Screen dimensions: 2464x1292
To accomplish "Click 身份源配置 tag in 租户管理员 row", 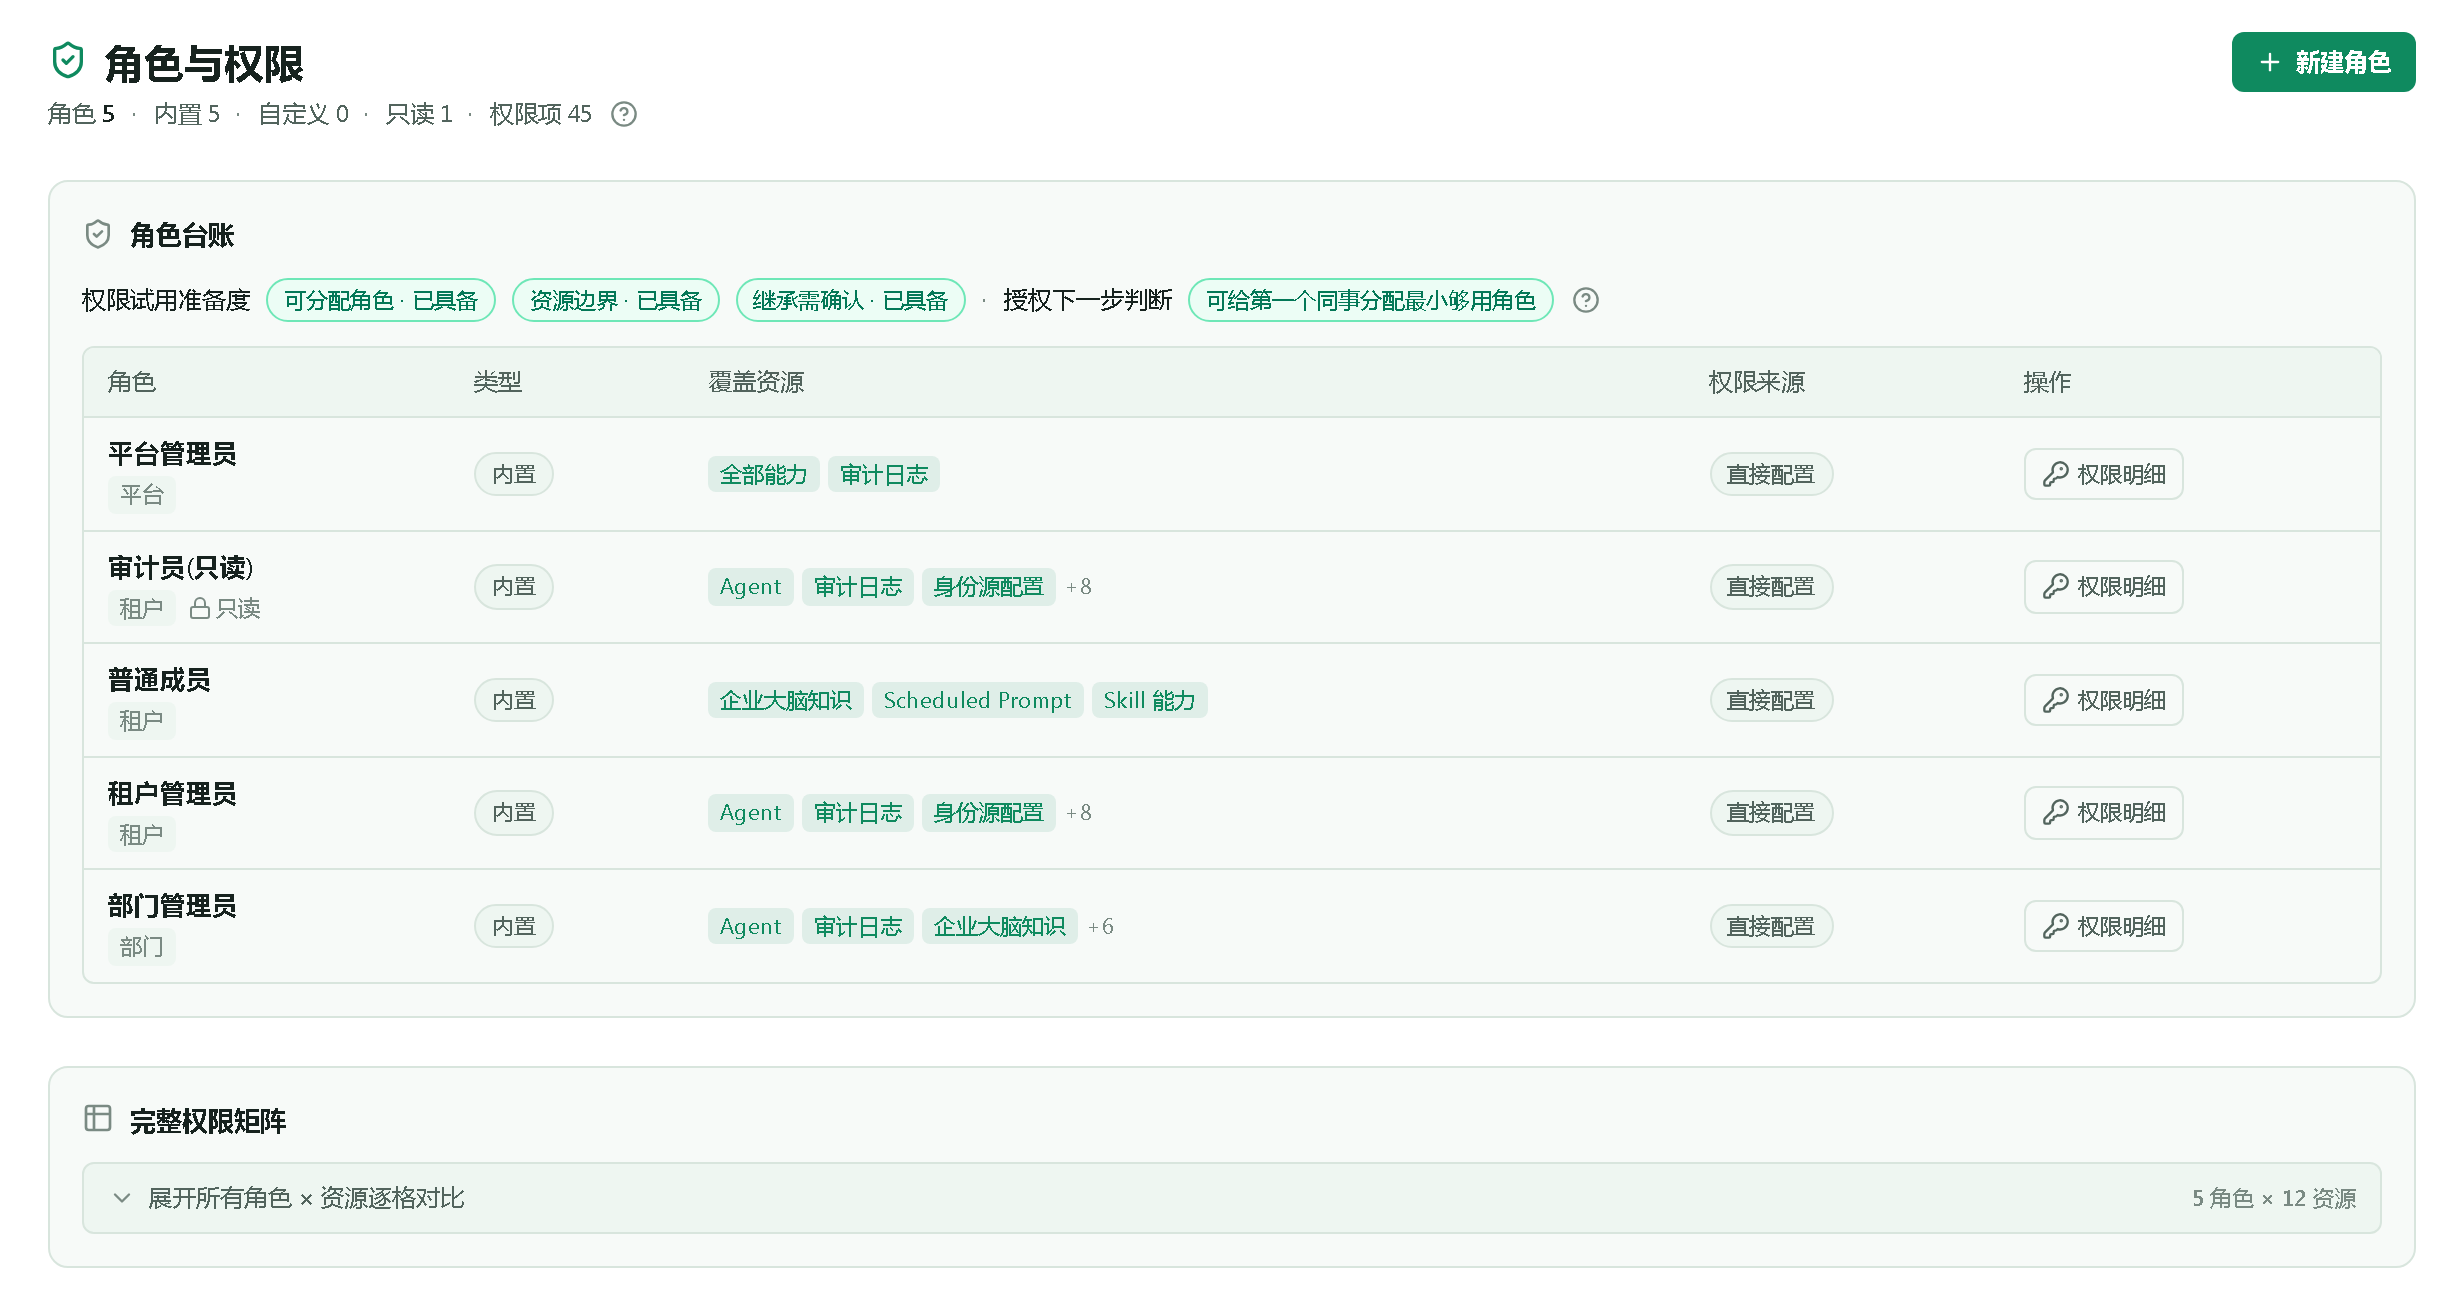I will pyautogui.click(x=988, y=812).
